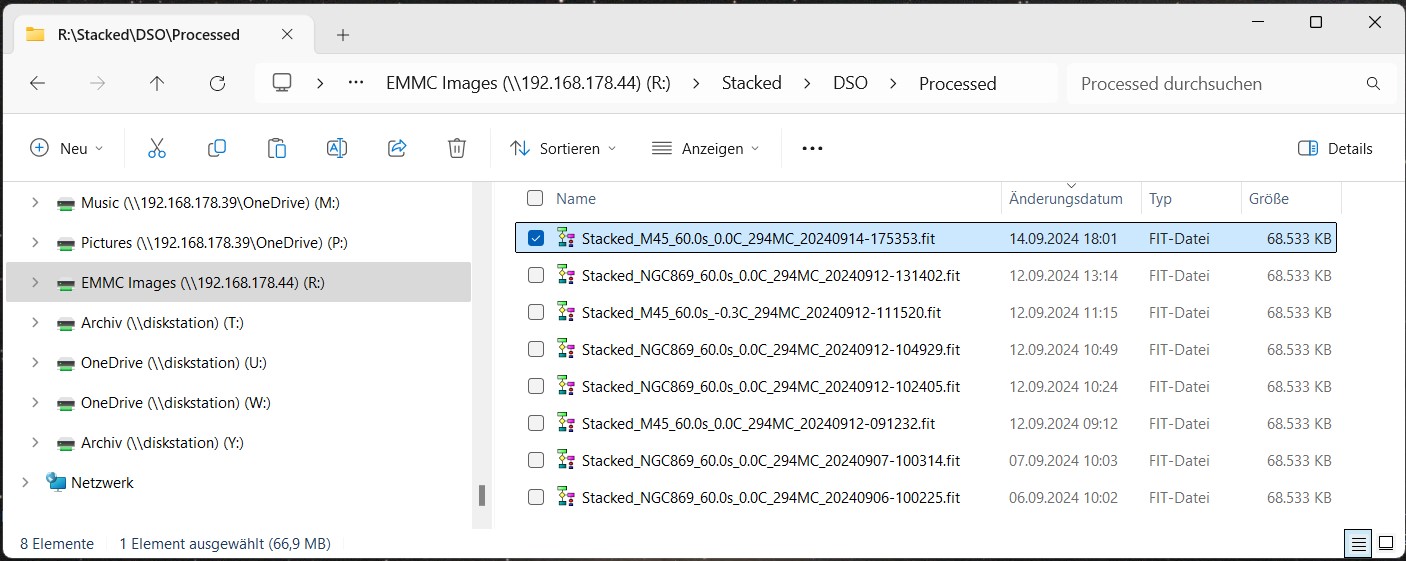Click the Paste clipboard icon

click(x=277, y=148)
